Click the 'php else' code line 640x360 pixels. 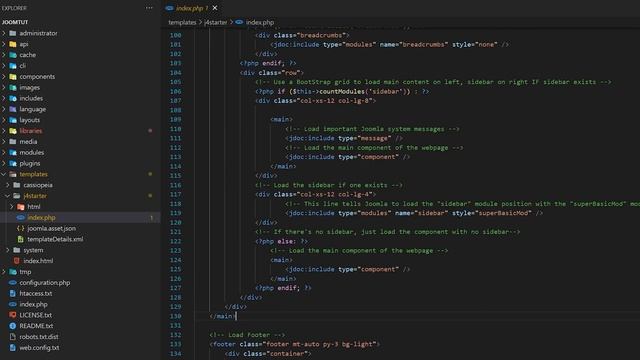(282, 241)
